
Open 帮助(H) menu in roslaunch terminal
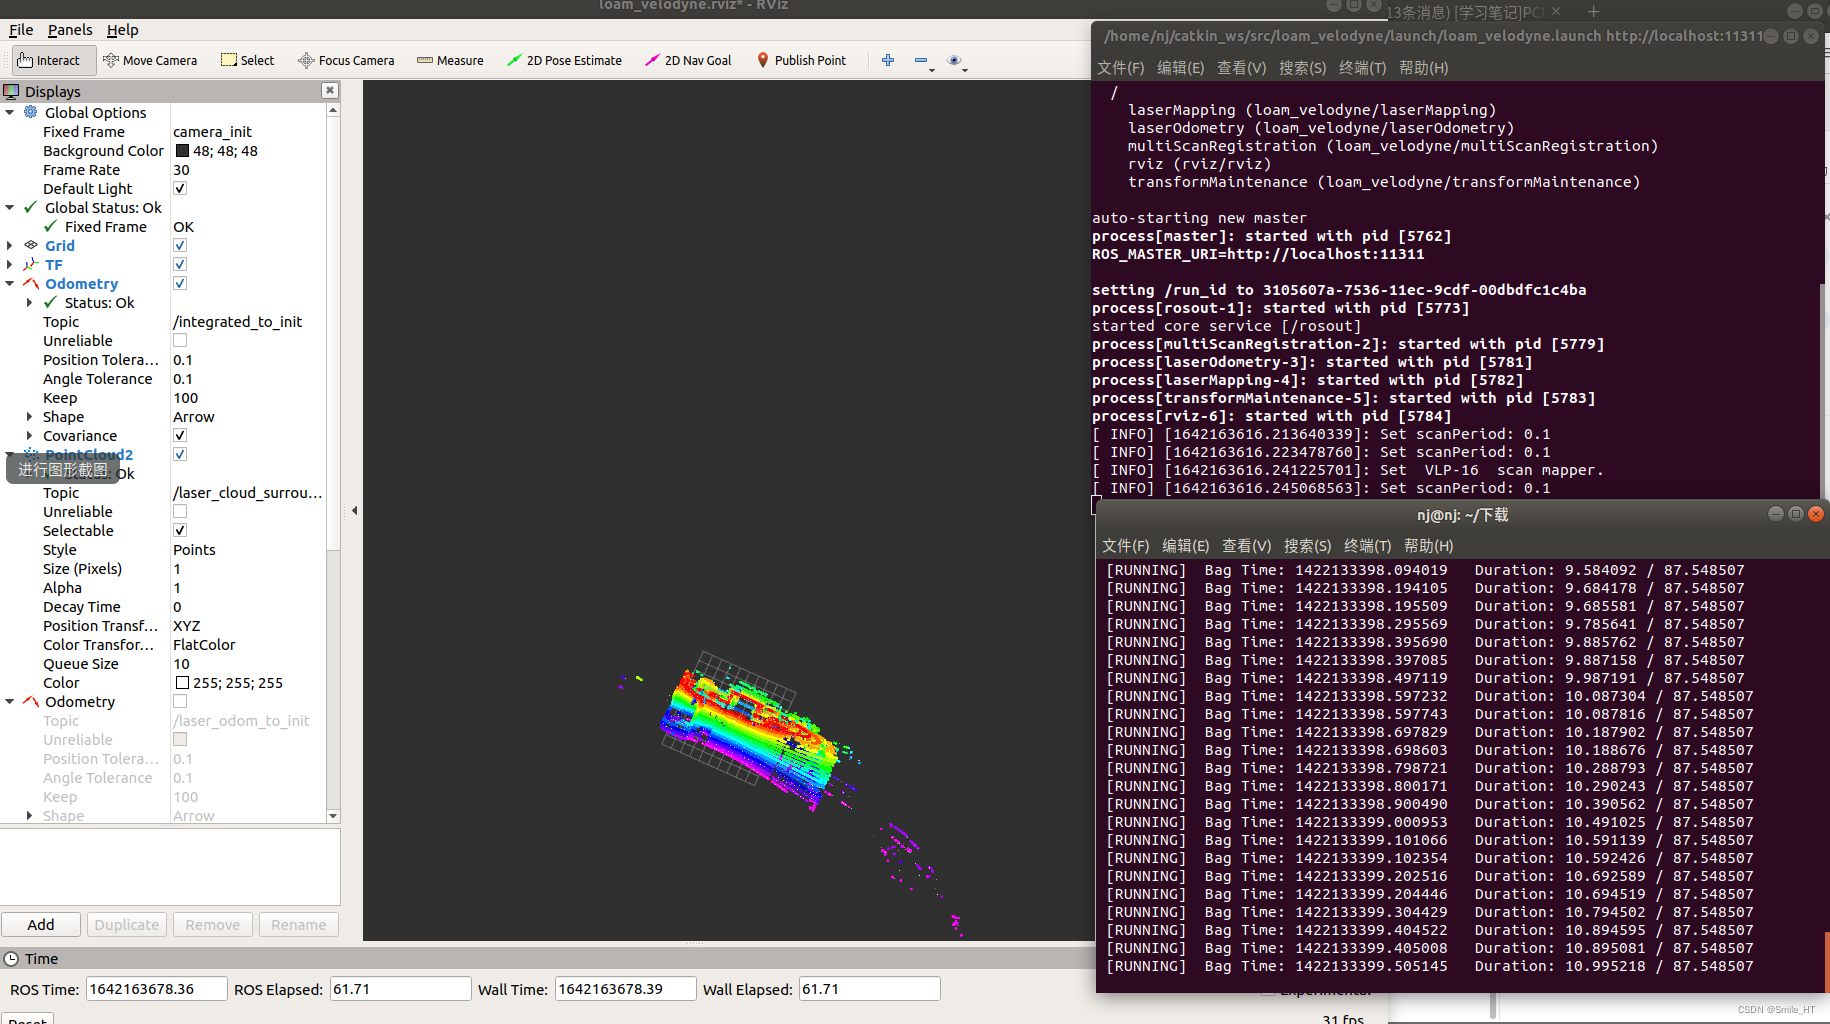[1423, 68]
